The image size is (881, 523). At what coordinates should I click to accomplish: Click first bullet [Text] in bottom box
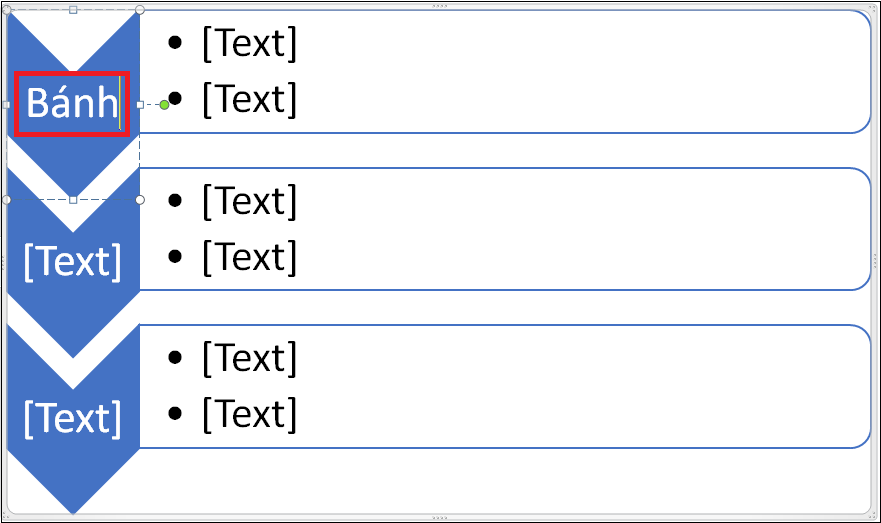point(249,358)
